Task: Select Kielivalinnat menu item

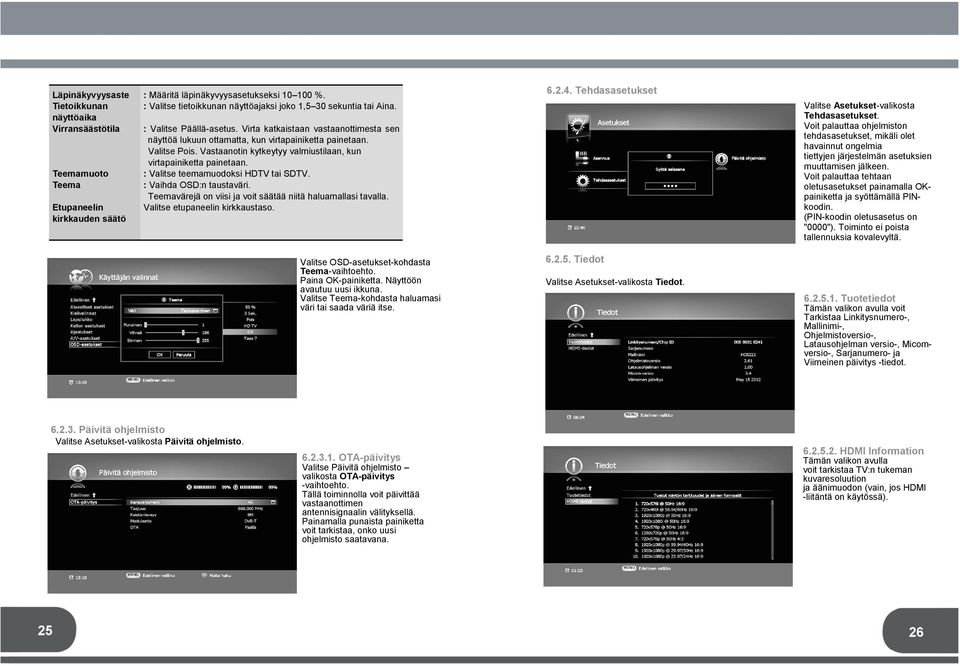Action: 83,313
